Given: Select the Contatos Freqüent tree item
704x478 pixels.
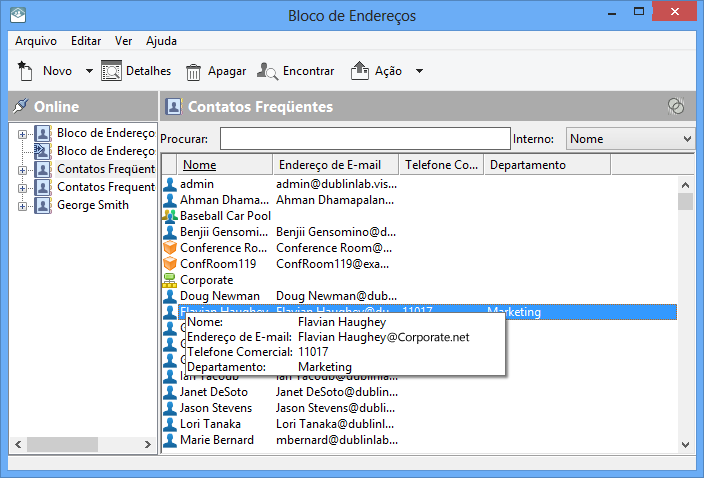Looking at the screenshot, I should [106, 169].
